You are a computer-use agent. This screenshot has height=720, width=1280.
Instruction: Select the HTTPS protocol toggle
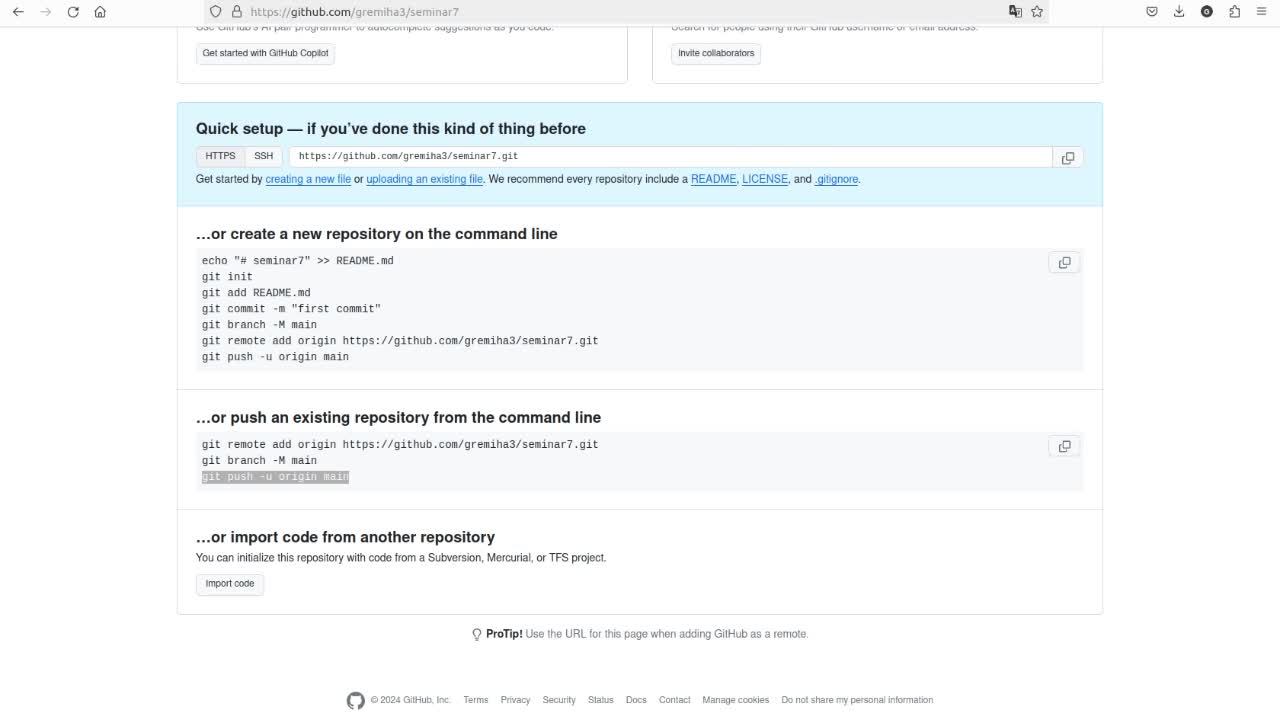click(x=220, y=156)
